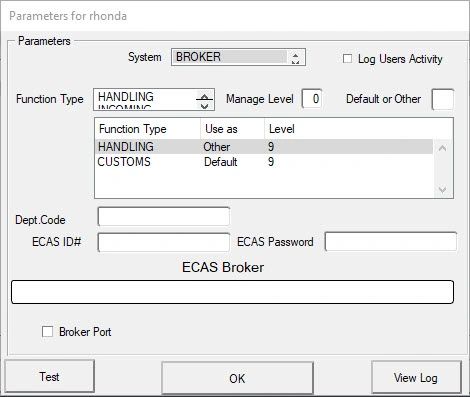Click the System spinner up arrow
The image size is (470, 397).
point(295,54)
